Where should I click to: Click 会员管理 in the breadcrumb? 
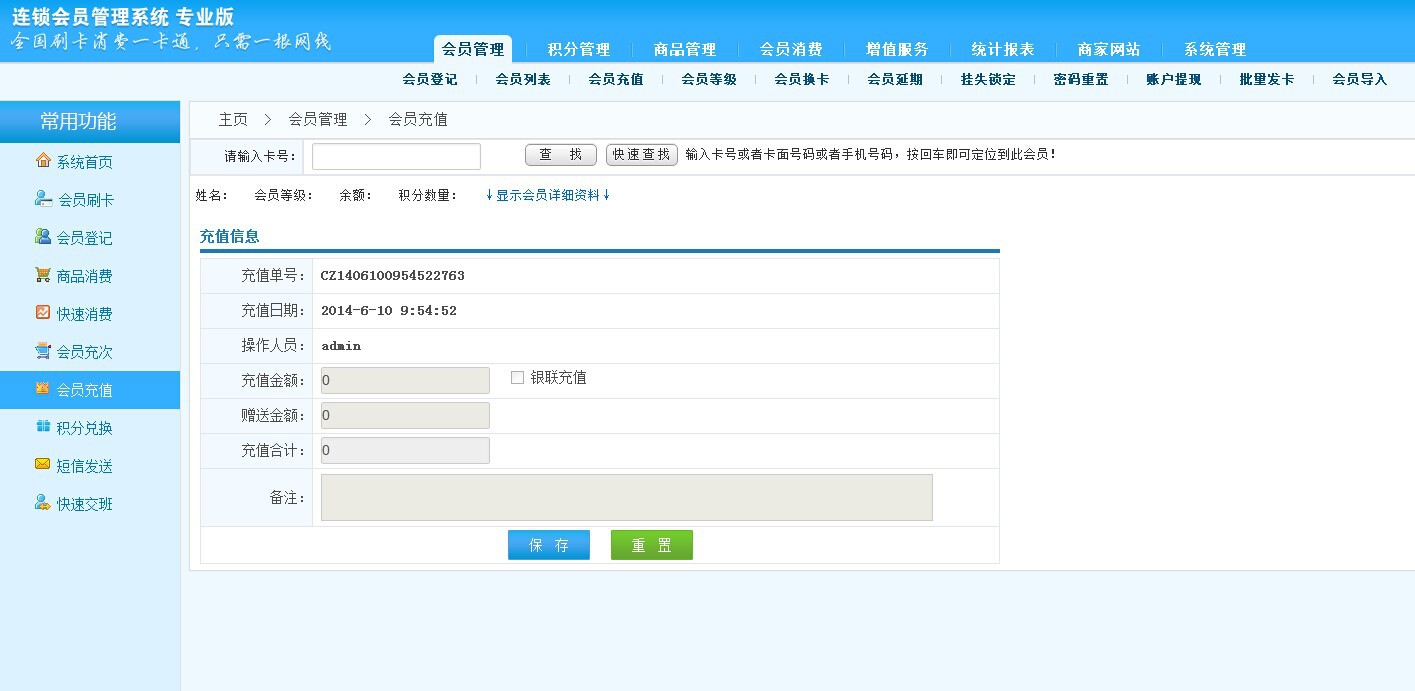(x=318, y=119)
